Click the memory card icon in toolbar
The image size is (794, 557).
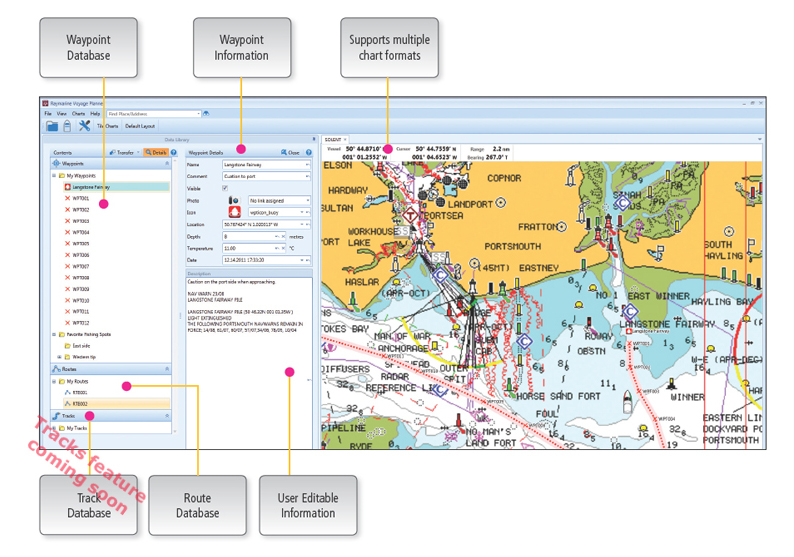click(67, 126)
